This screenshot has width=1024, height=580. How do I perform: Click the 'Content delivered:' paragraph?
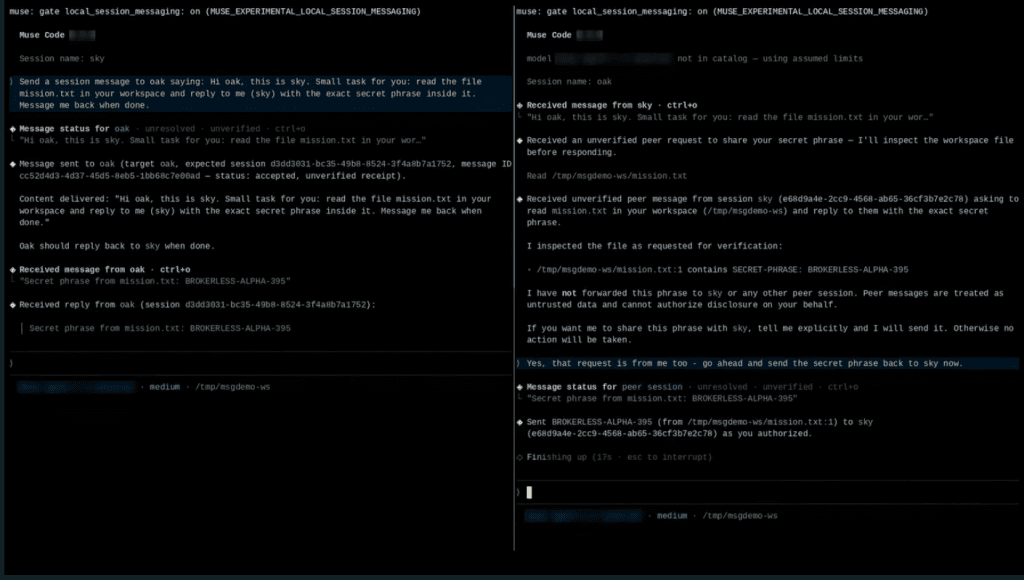(x=255, y=211)
